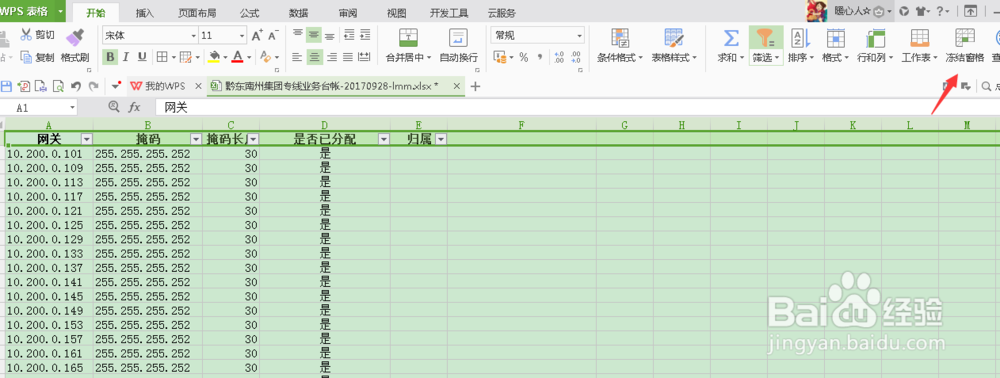Click the red font color A

tap(237, 57)
